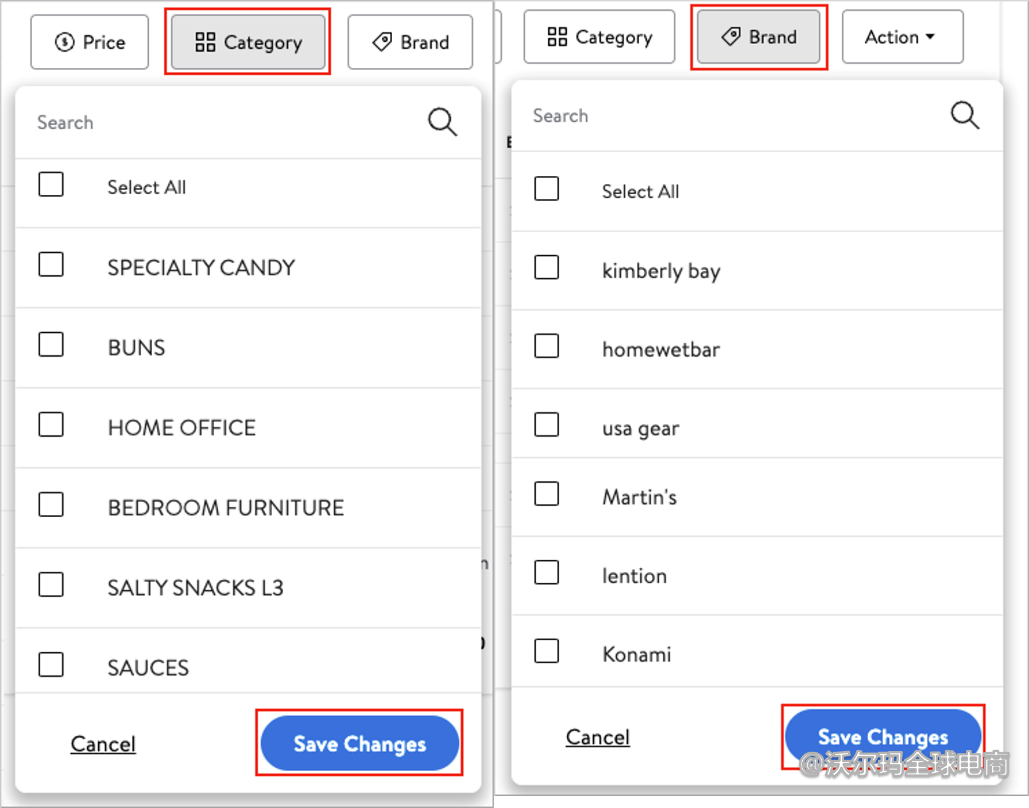Screen dimensions: 1029x808
Task: Select the Konami brand checkbox
Action: (547, 652)
